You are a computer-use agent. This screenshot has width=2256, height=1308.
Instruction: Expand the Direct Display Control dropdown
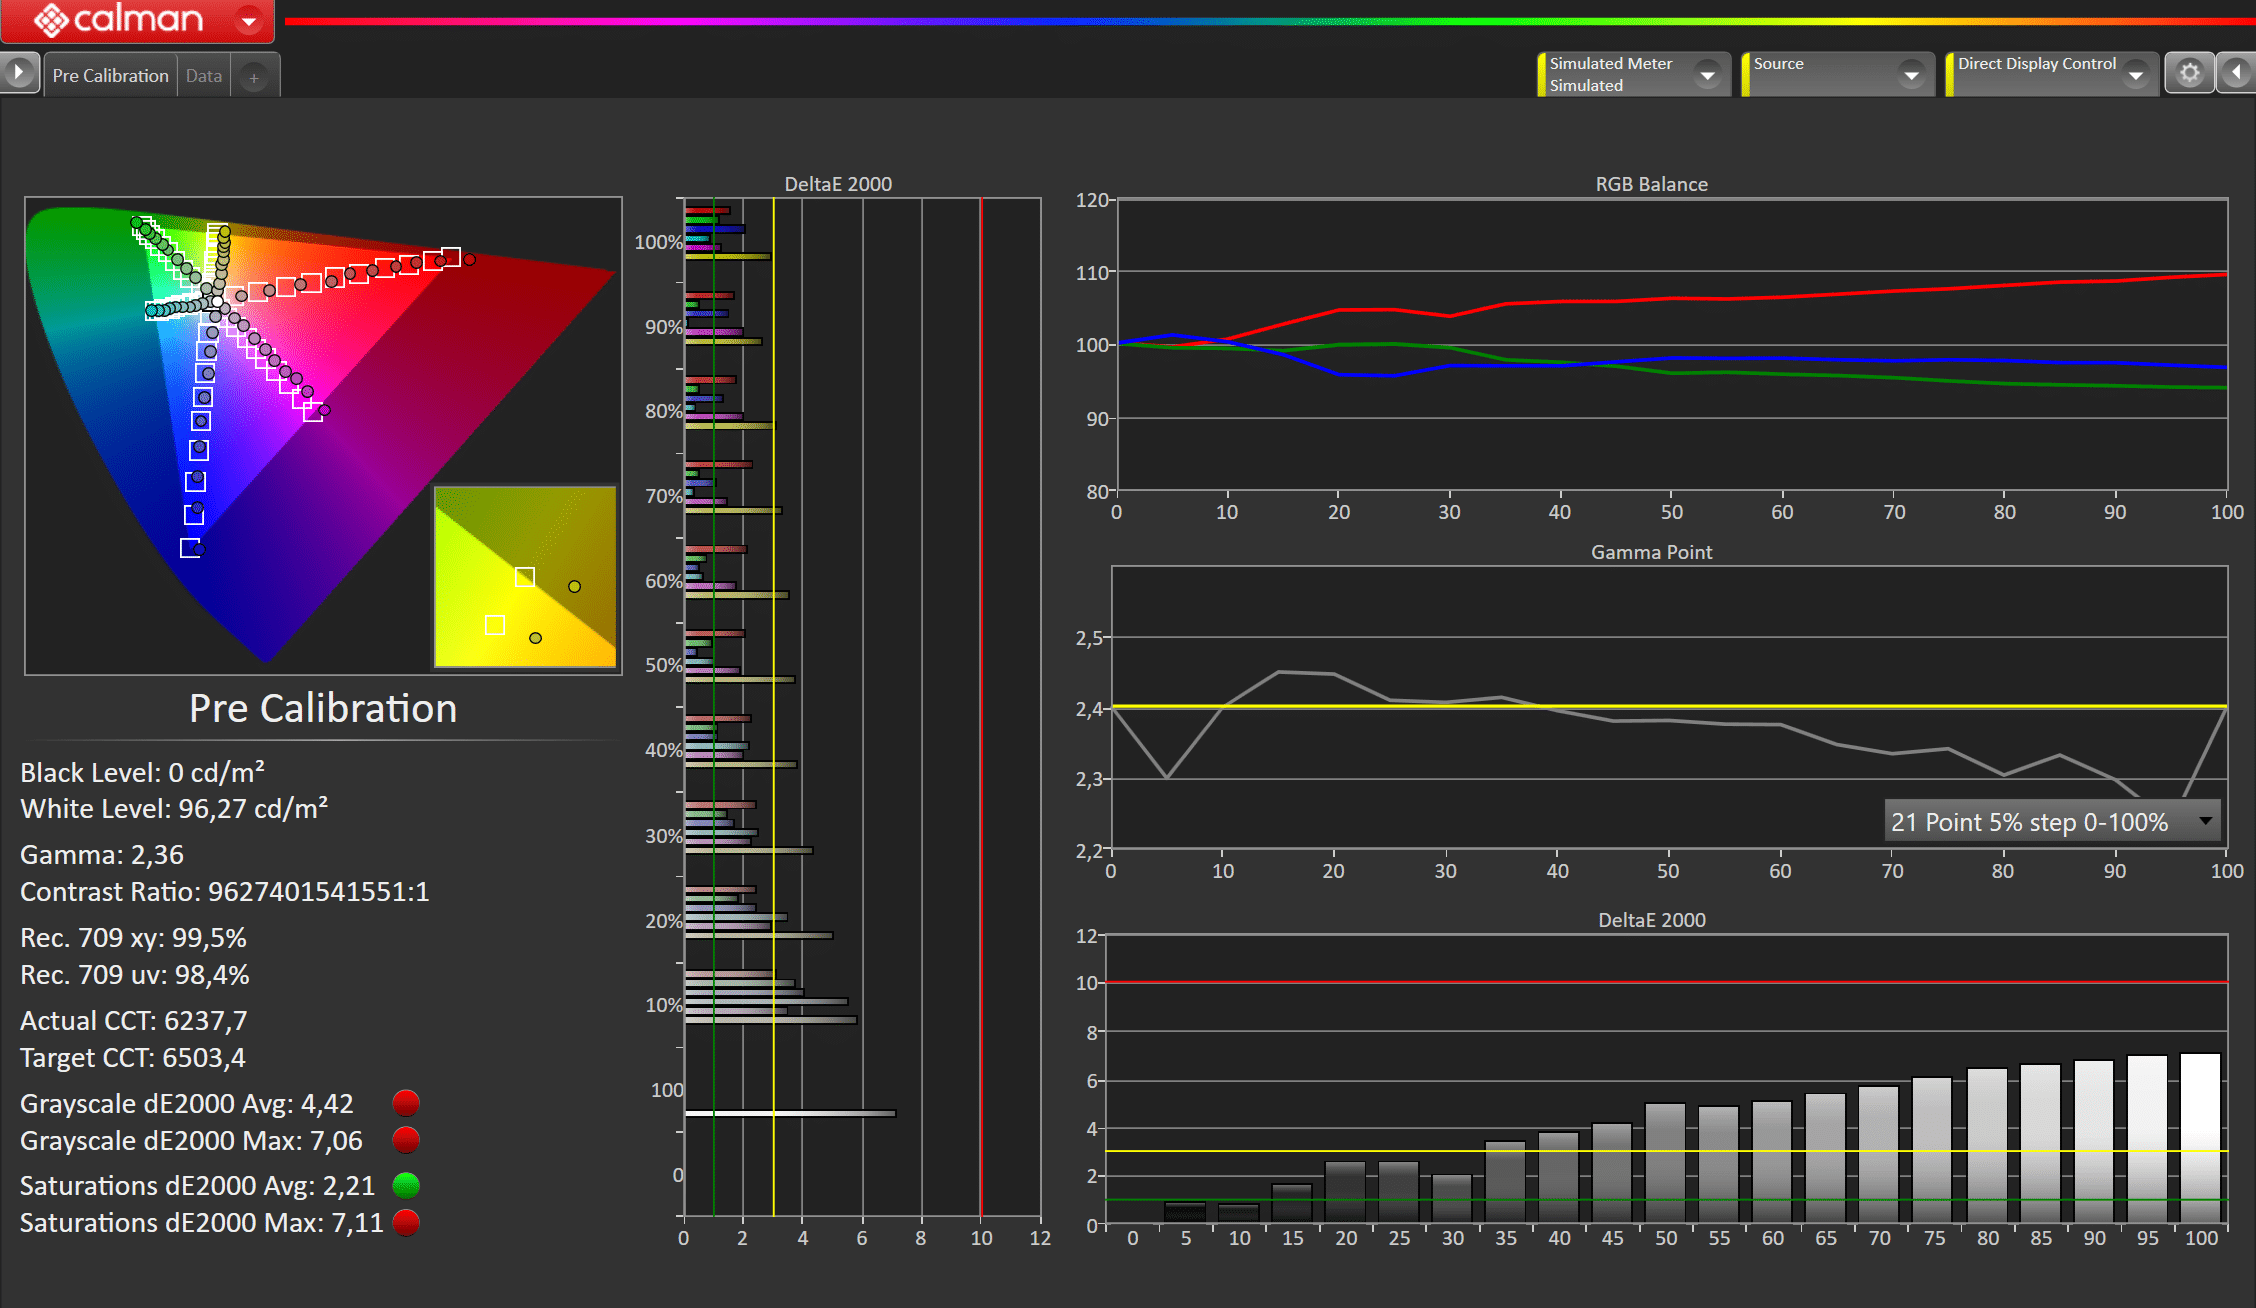pyautogui.click(x=2136, y=75)
